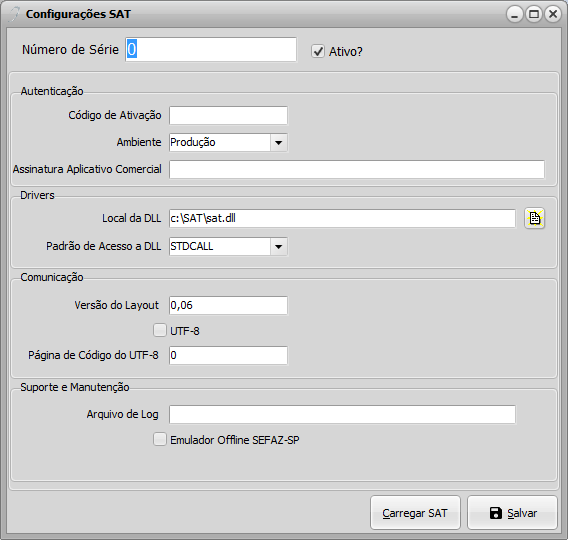The width and height of the screenshot is (568, 540).
Task: Uncheck the Ativo? checkbox
Action: click(318, 51)
